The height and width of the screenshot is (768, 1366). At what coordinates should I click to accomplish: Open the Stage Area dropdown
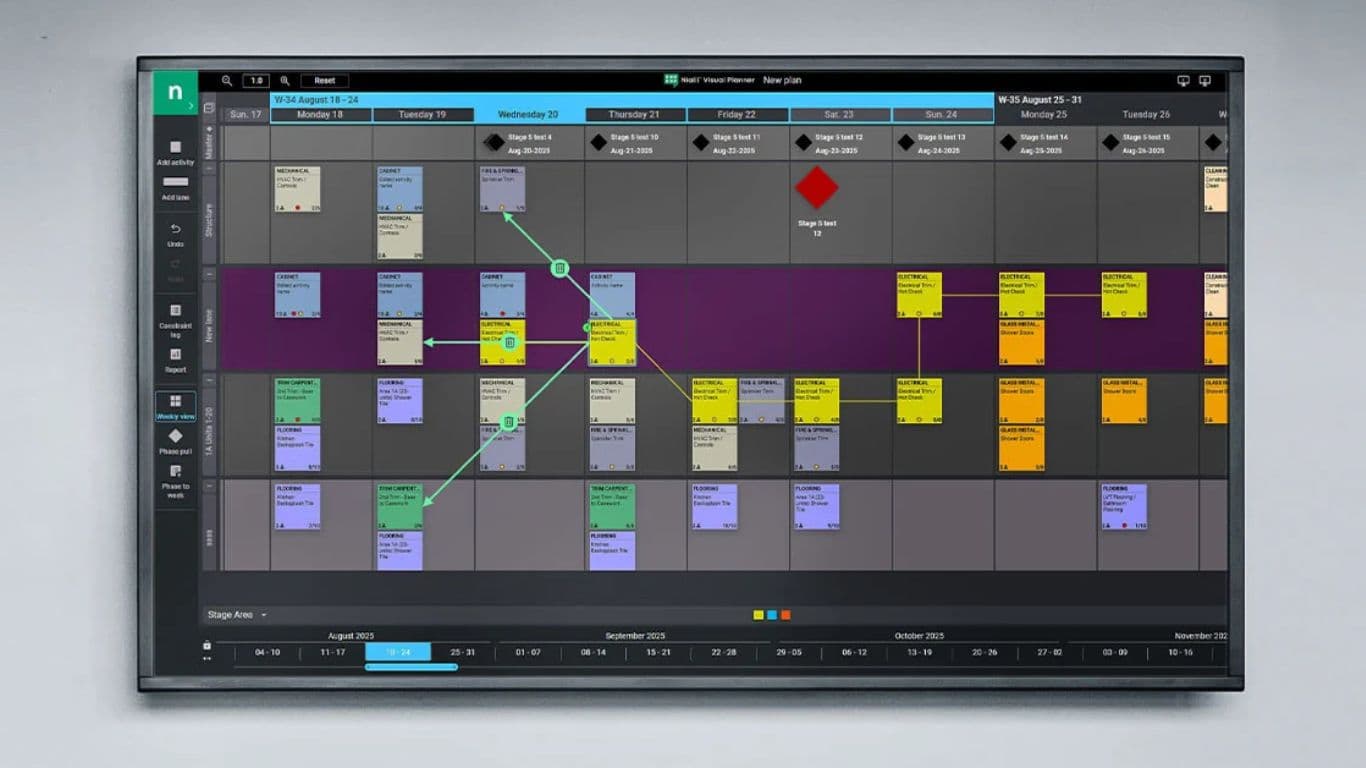tap(237, 615)
